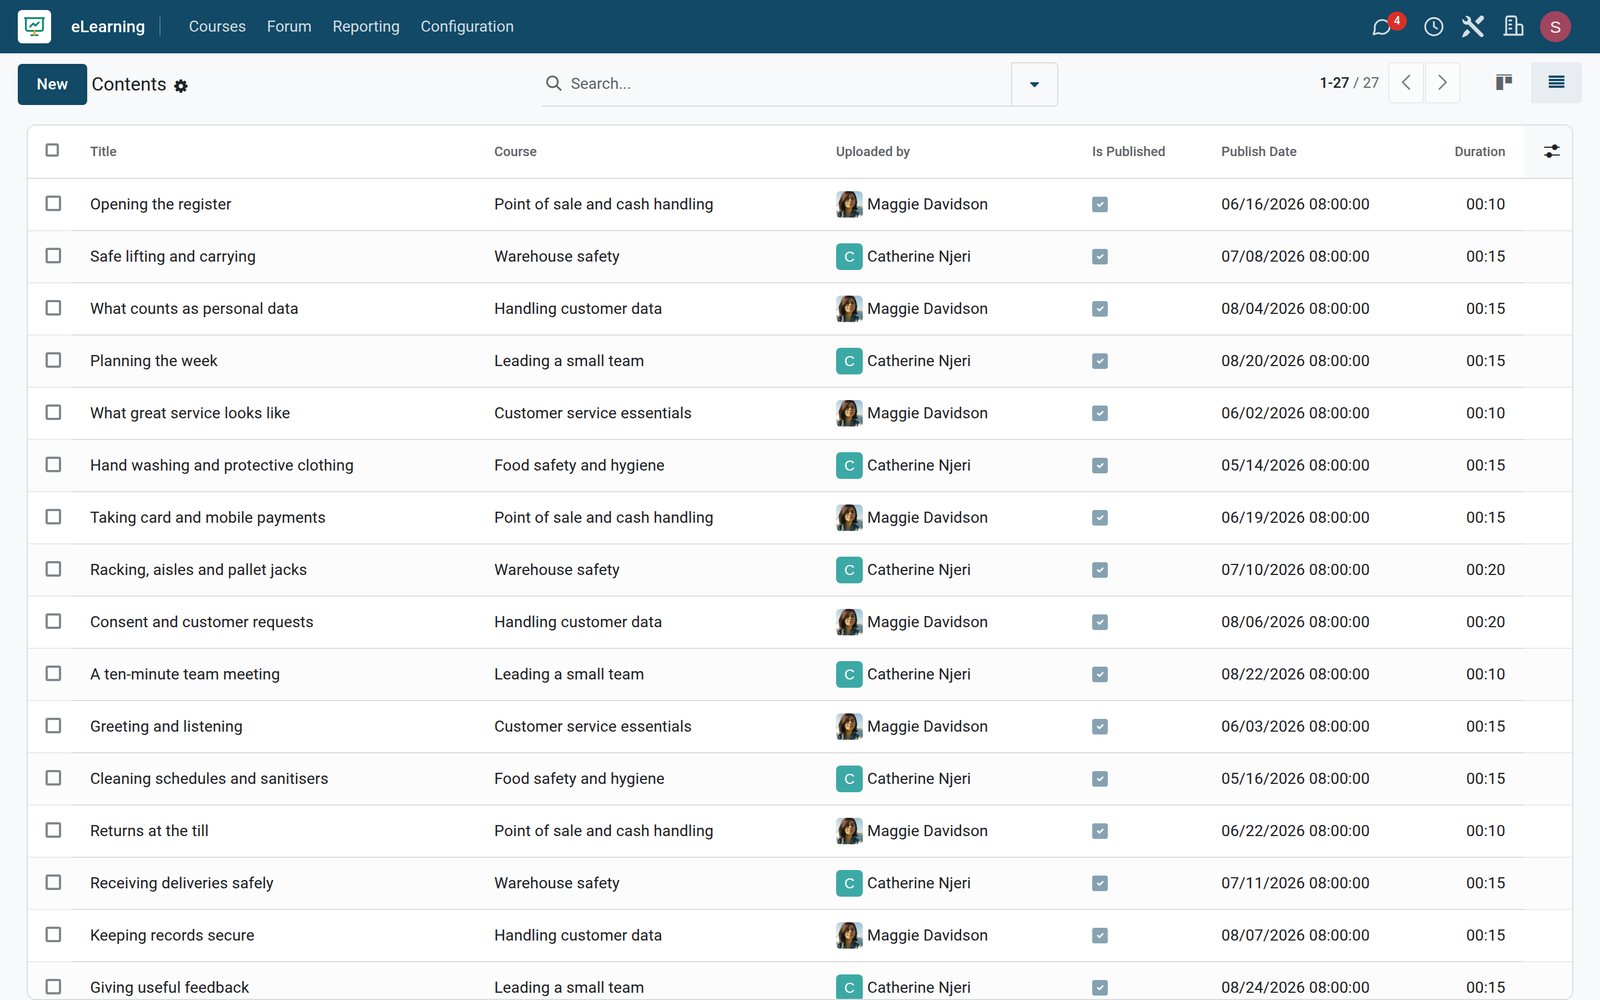
Task: Toggle Is Published for Racking, aisles and pallet jacks
Action: coord(1100,570)
